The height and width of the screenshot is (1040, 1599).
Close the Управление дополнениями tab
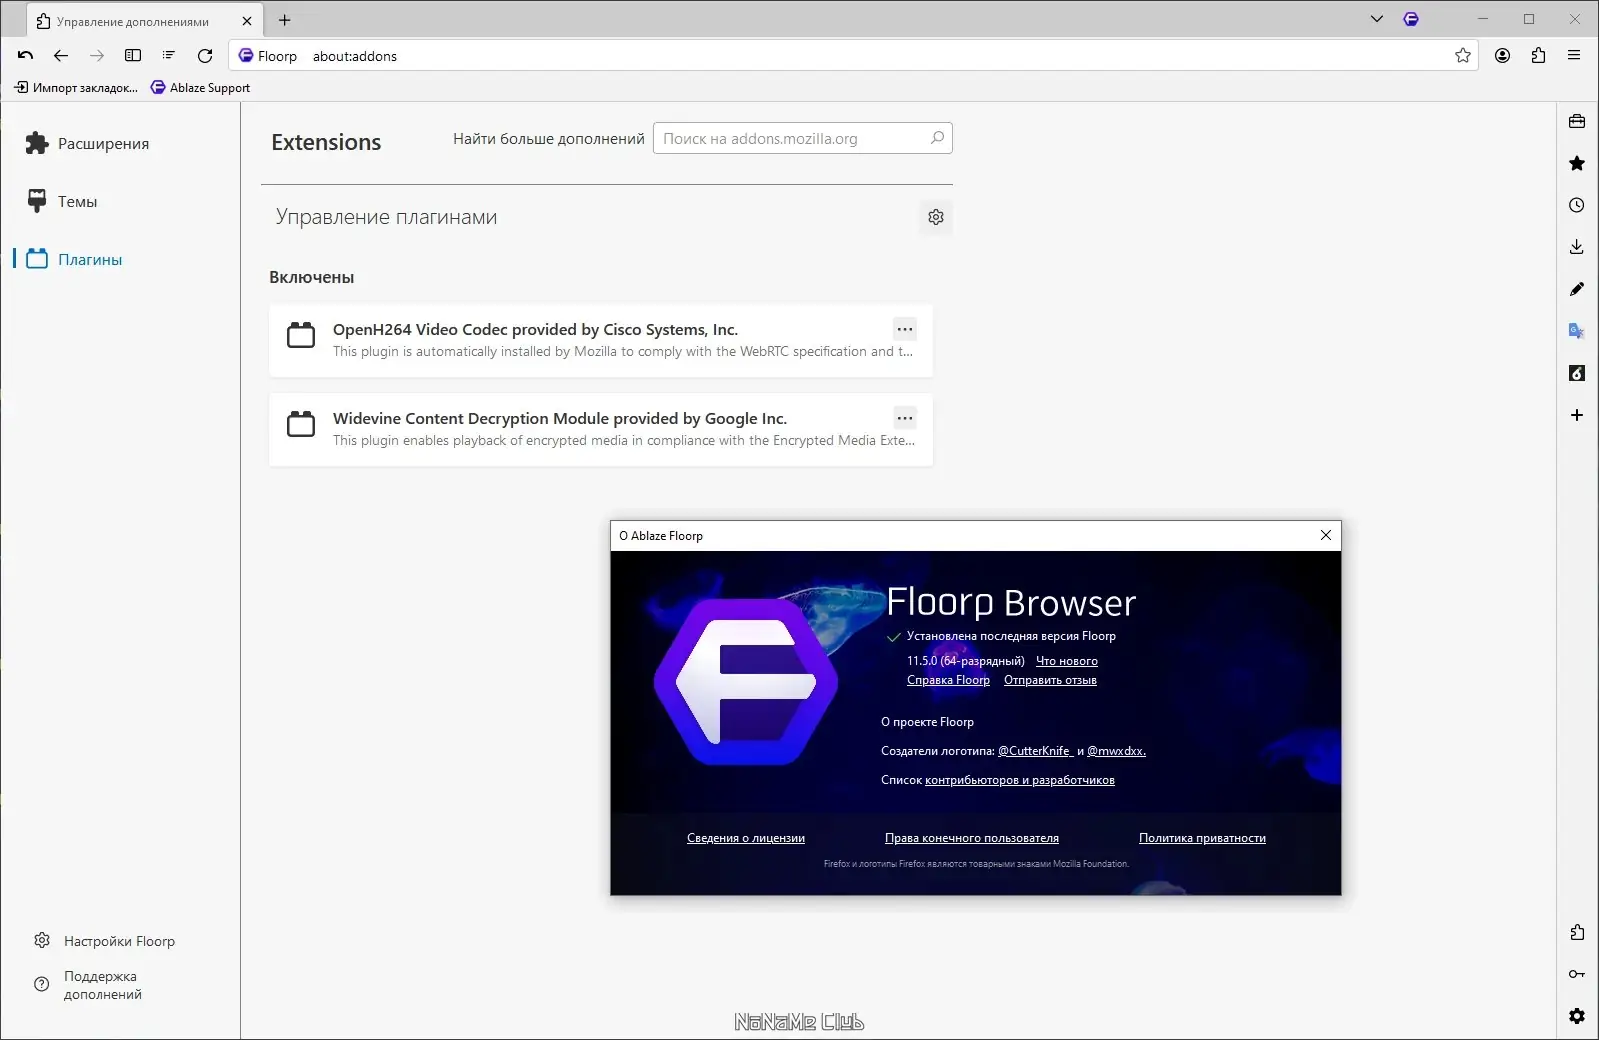point(247,21)
